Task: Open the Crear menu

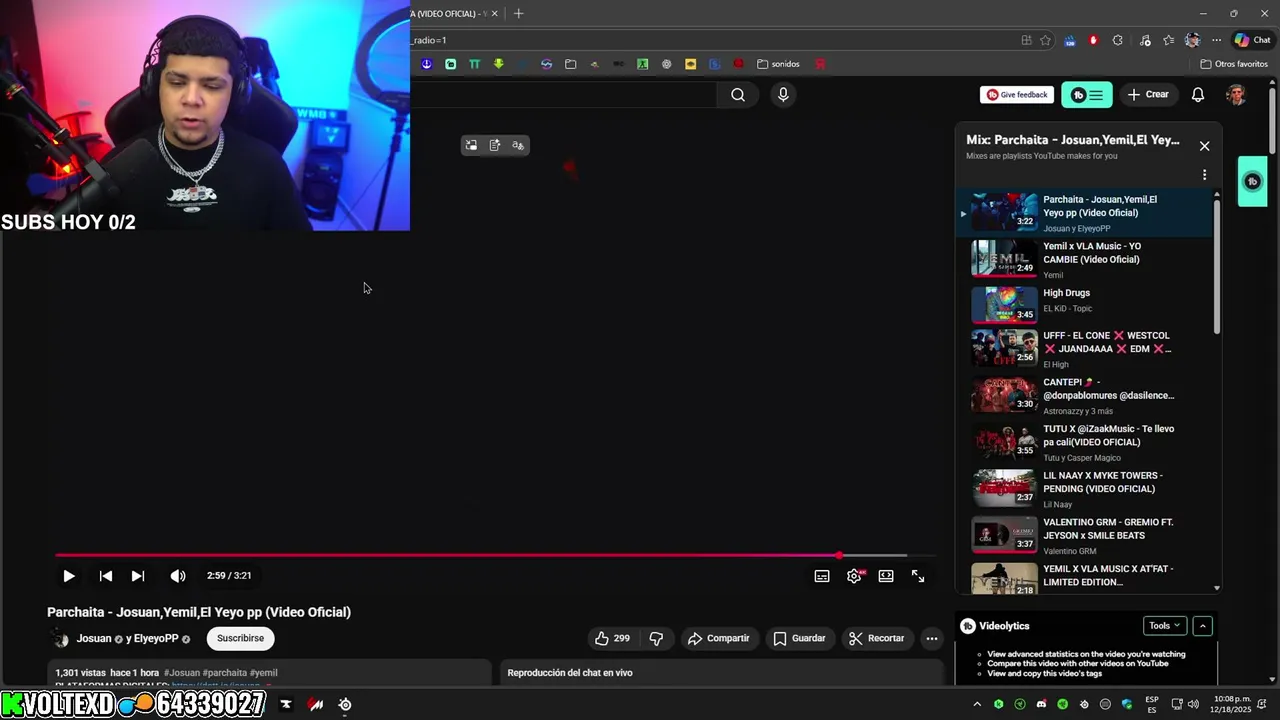Action: tap(1148, 95)
